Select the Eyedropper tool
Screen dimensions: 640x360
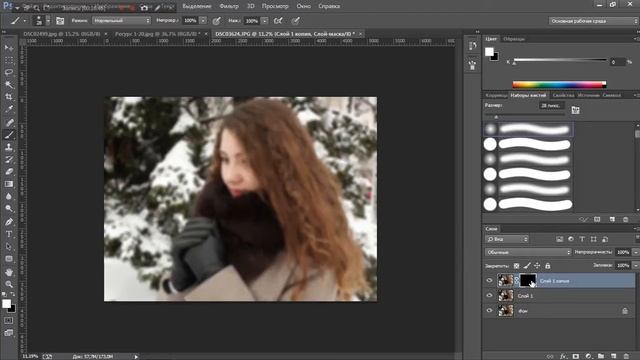[9, 109]
